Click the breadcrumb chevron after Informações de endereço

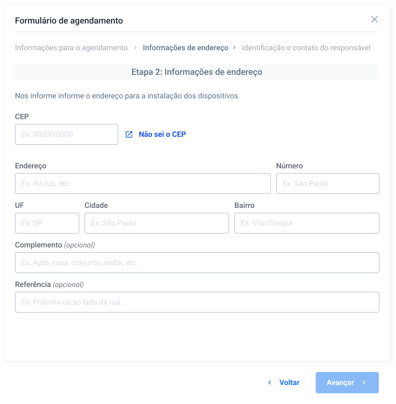pyautogui.click(x=234, y=48)
